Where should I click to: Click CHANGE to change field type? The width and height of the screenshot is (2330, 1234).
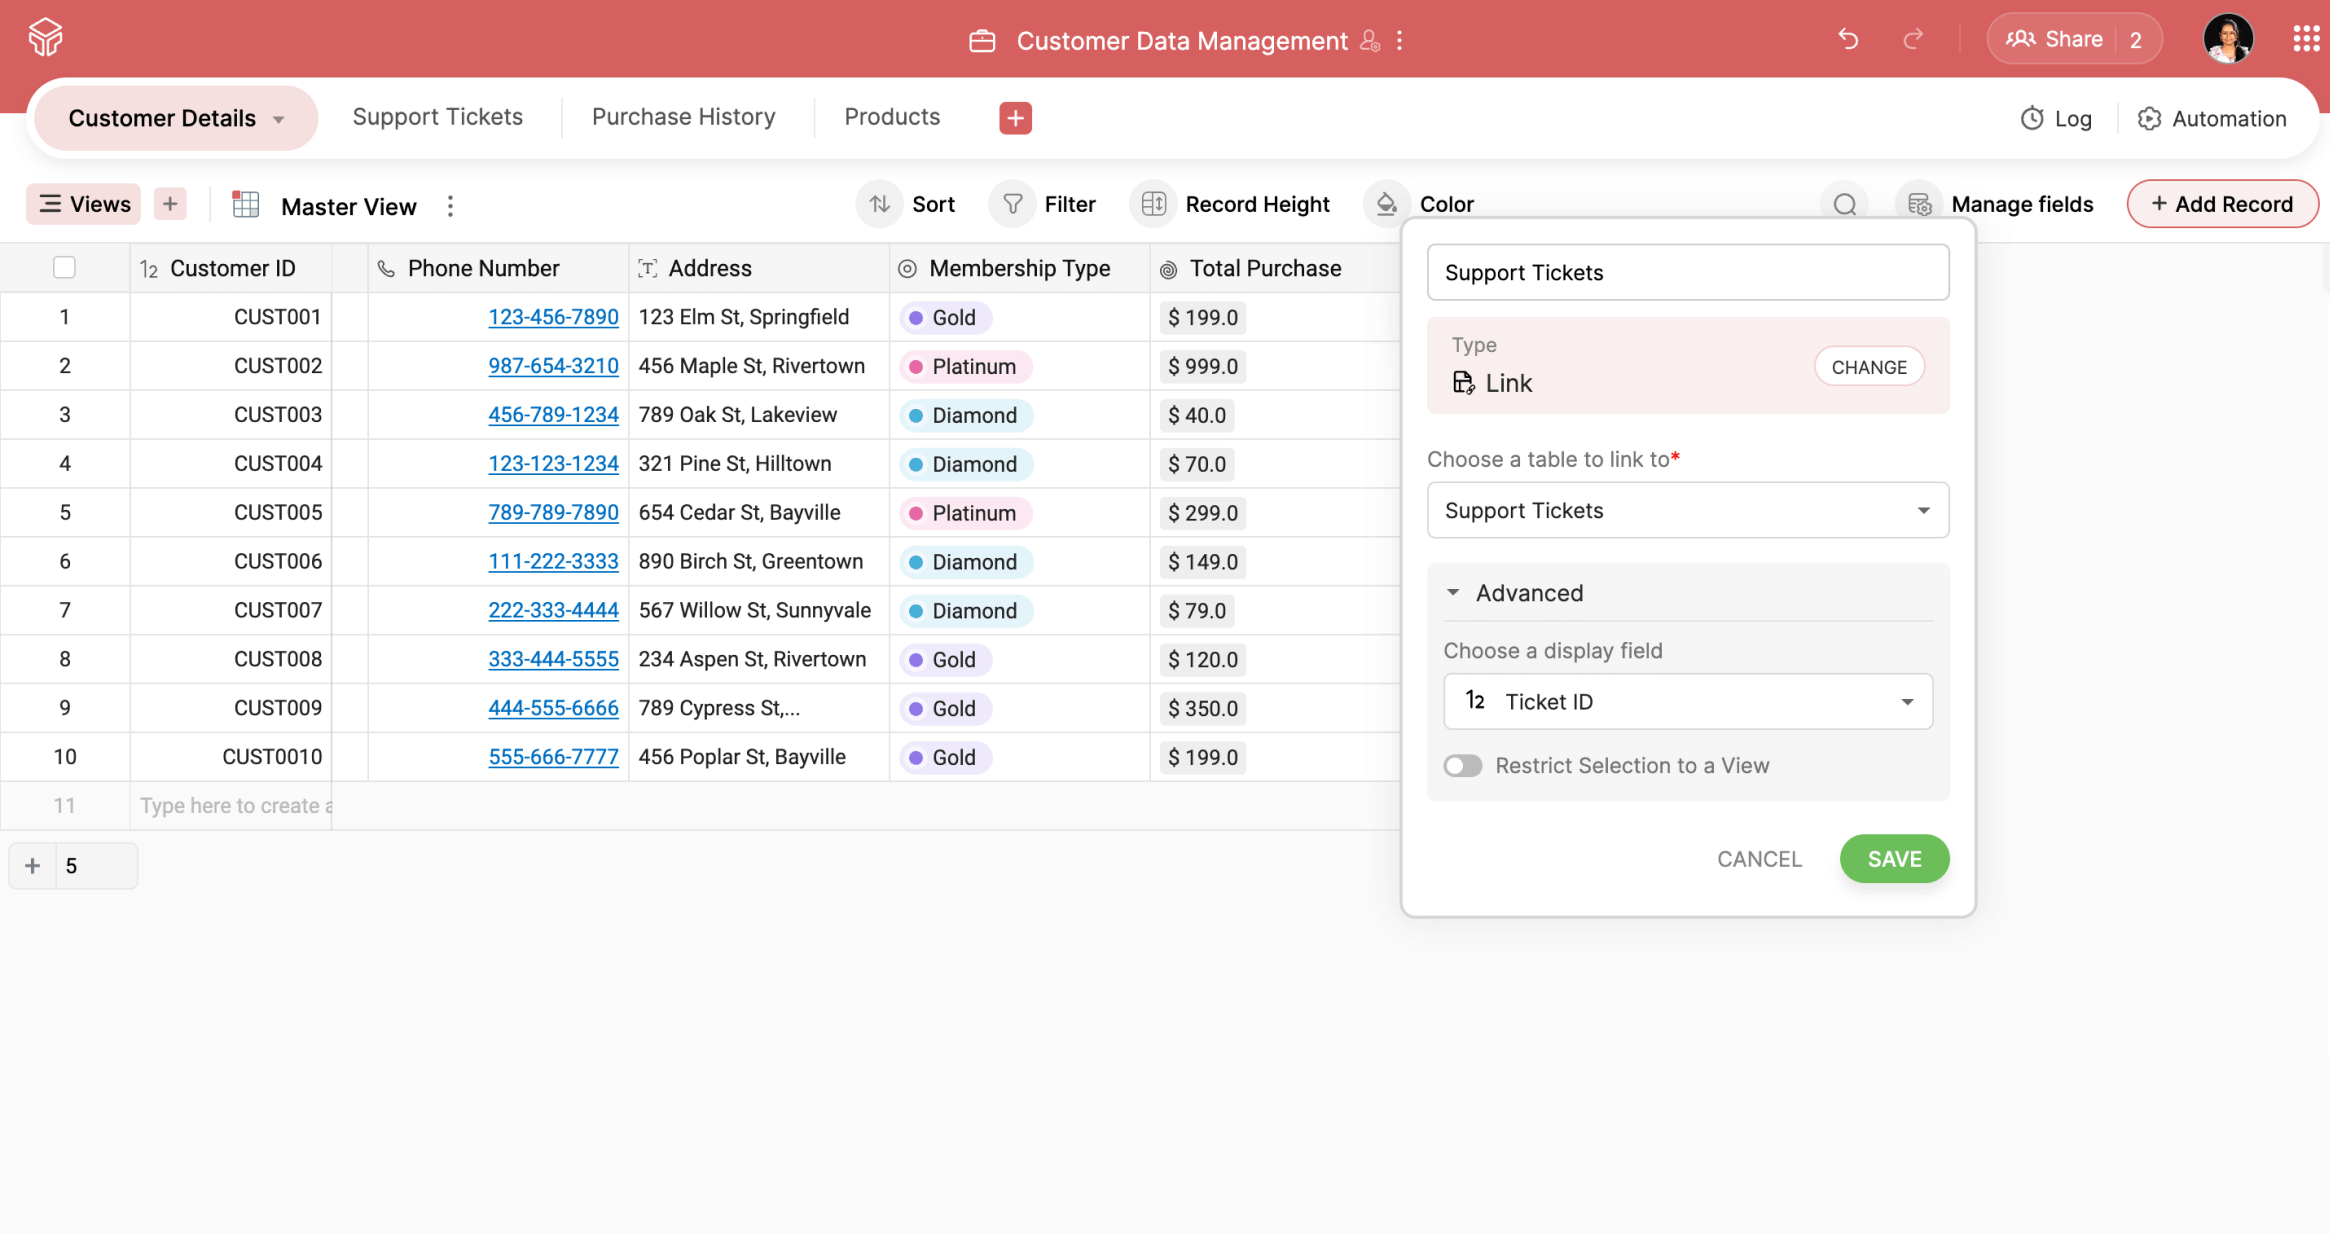click(1869, 367)
